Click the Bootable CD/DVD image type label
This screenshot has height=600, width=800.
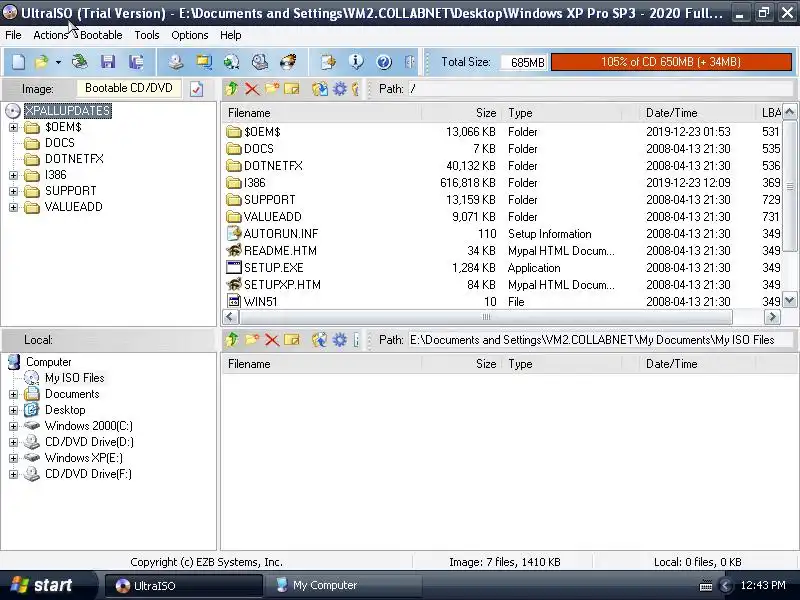pyautogui.click(x=129, y=88)
